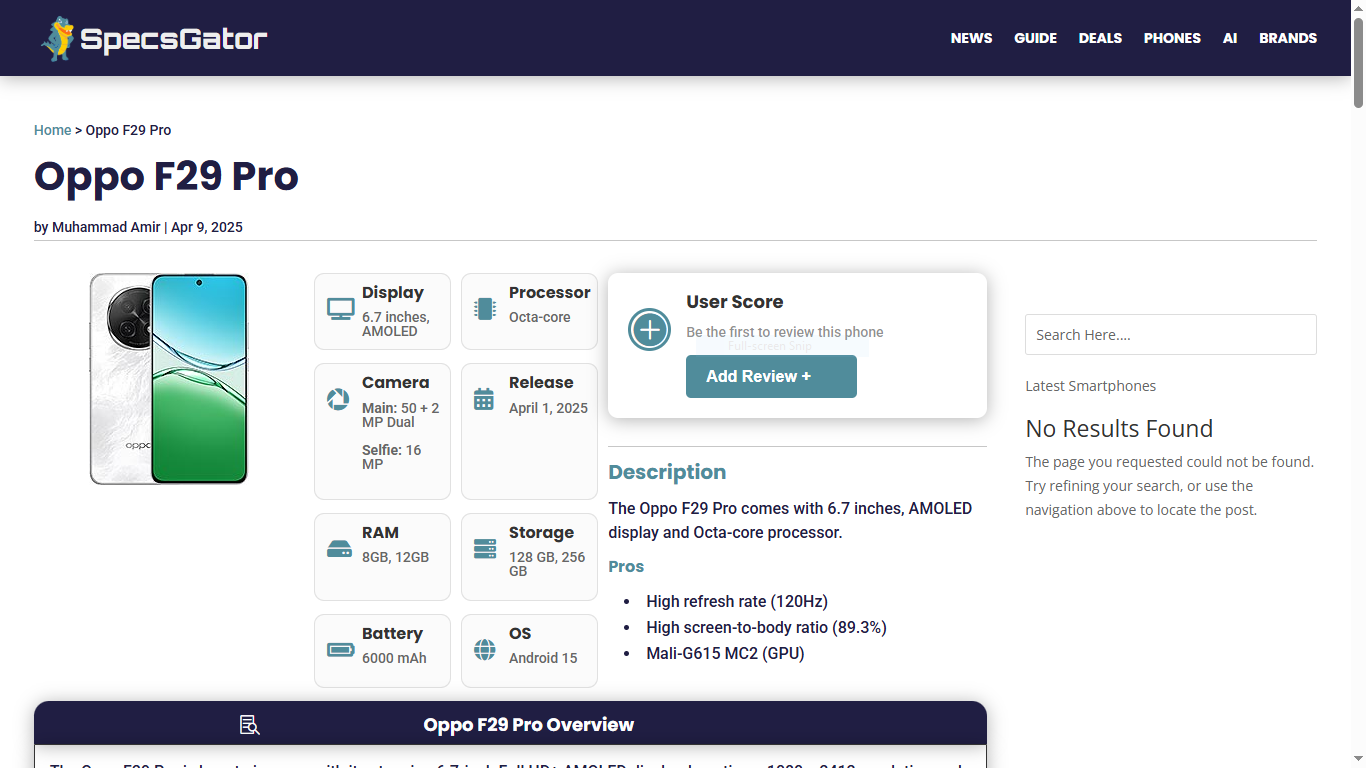The height and width of the screenshot is (768, 1366).
Task: Follow the Home breadcrumb link
Action: [x=52, y=130]
